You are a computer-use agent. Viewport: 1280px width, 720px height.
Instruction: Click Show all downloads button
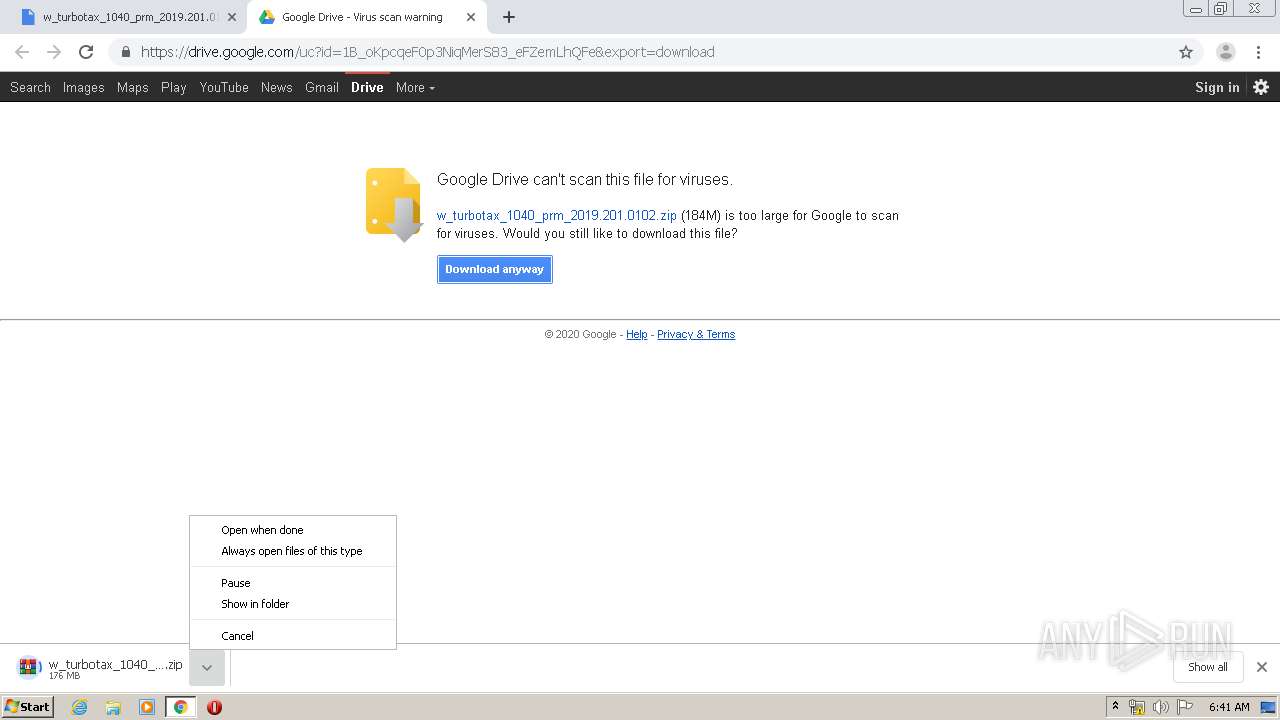1208,667
